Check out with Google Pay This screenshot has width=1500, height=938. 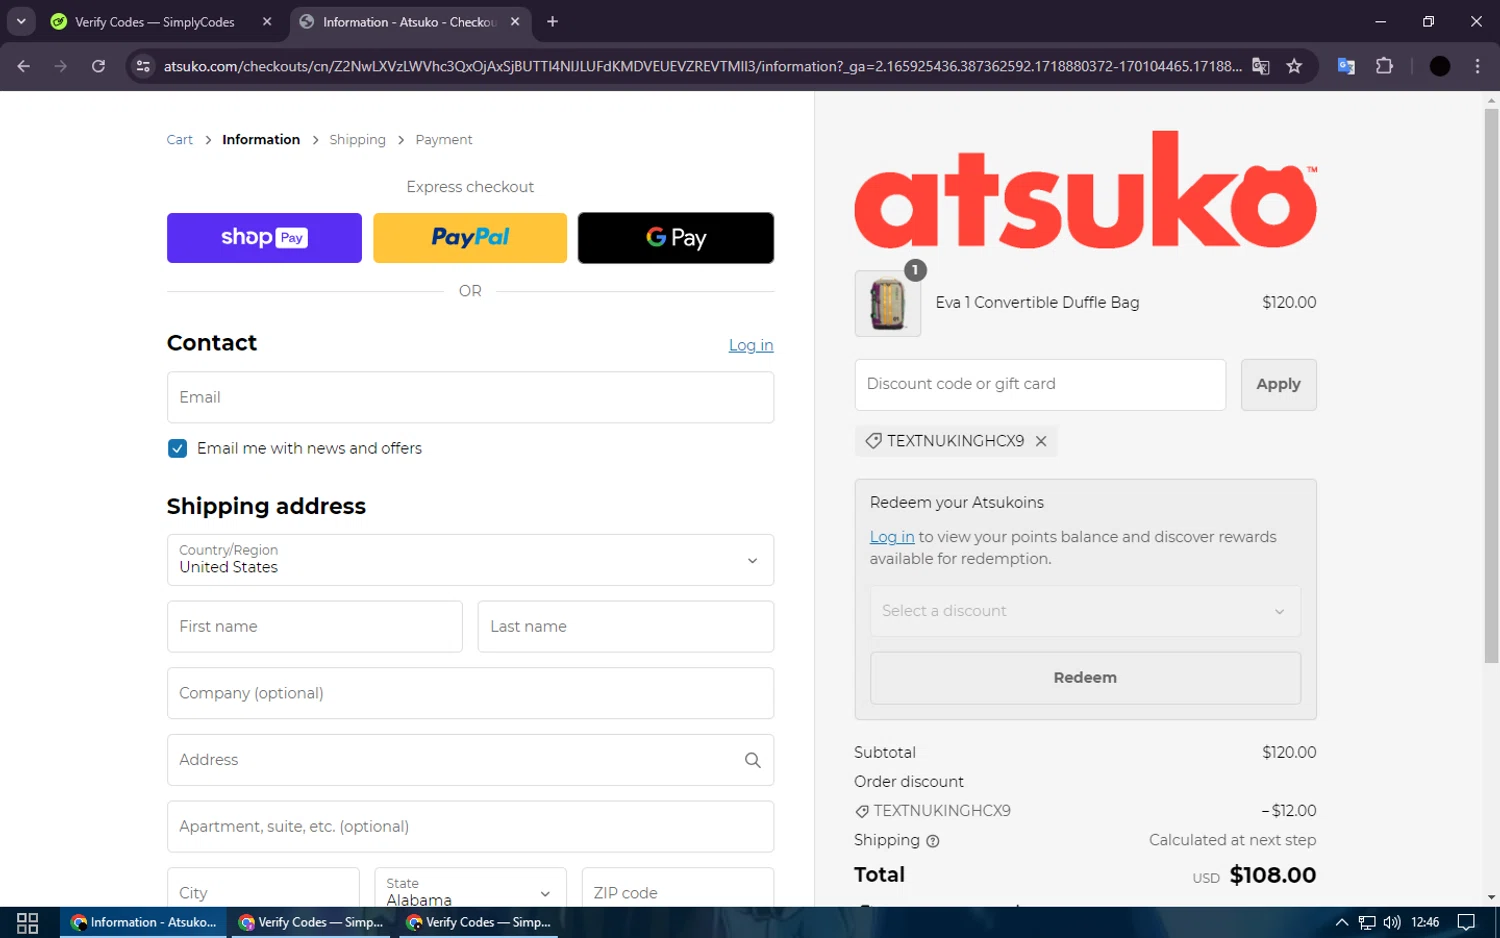(676, 238)
